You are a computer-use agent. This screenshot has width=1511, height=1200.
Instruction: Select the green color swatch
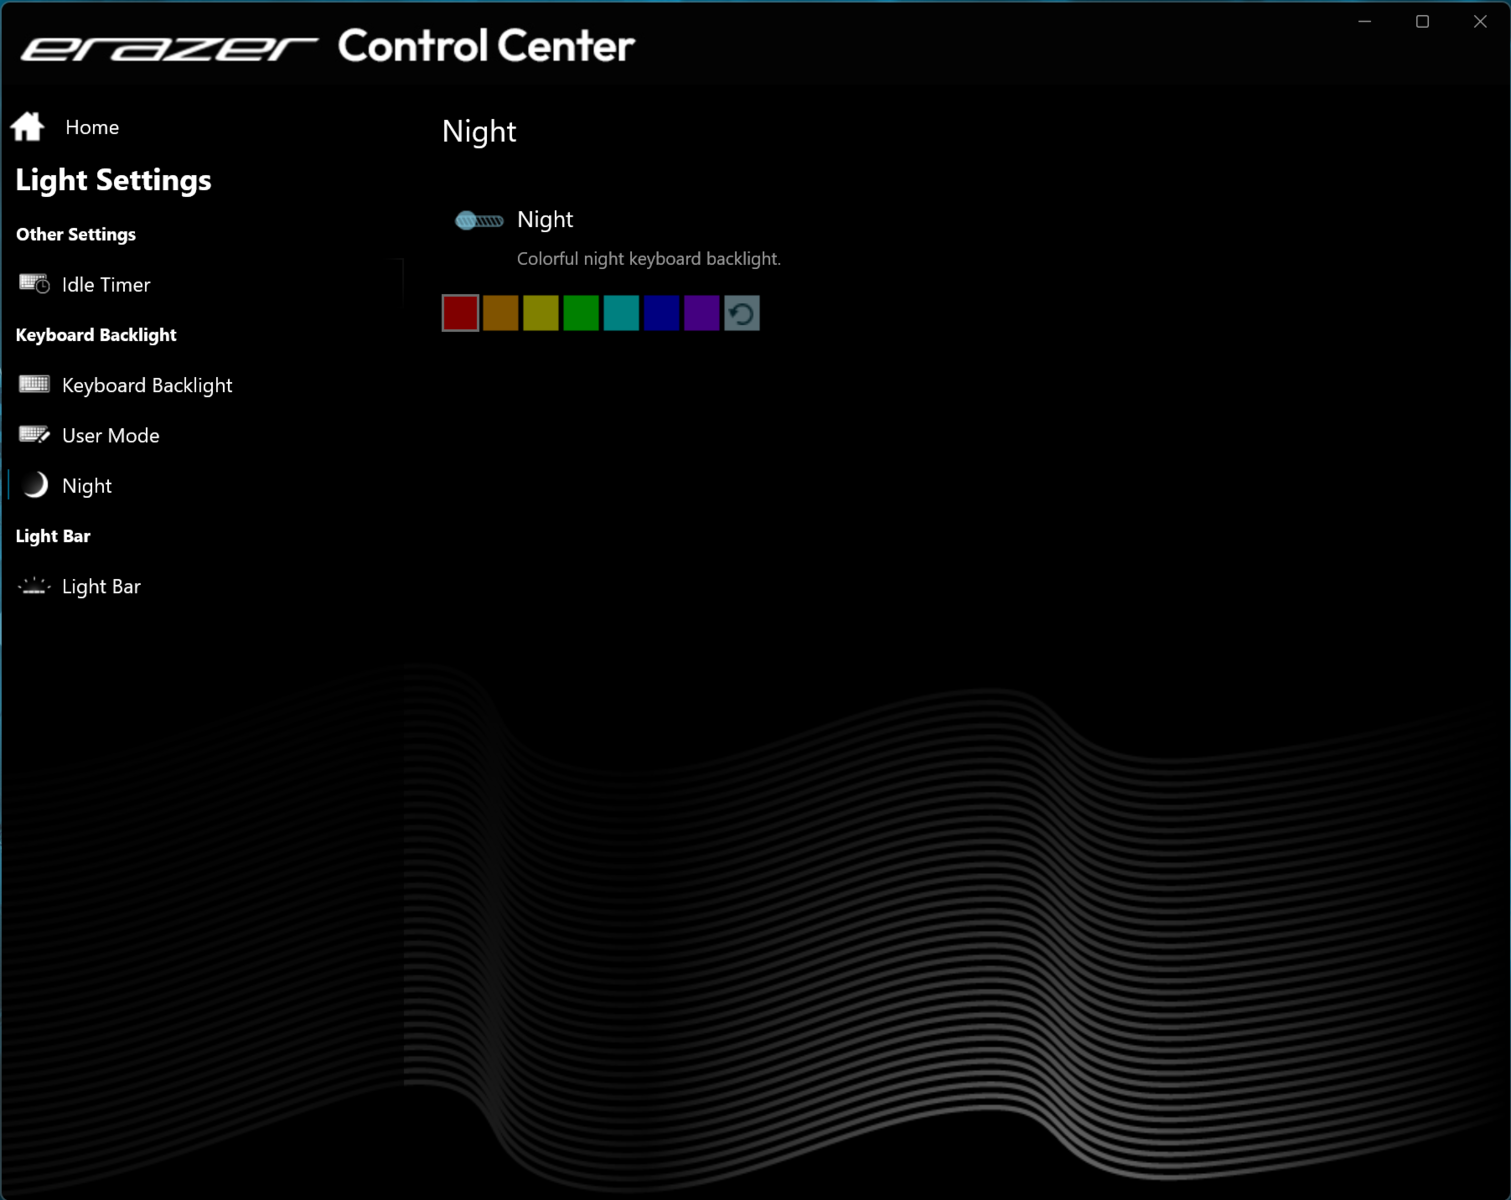point(581,313)
